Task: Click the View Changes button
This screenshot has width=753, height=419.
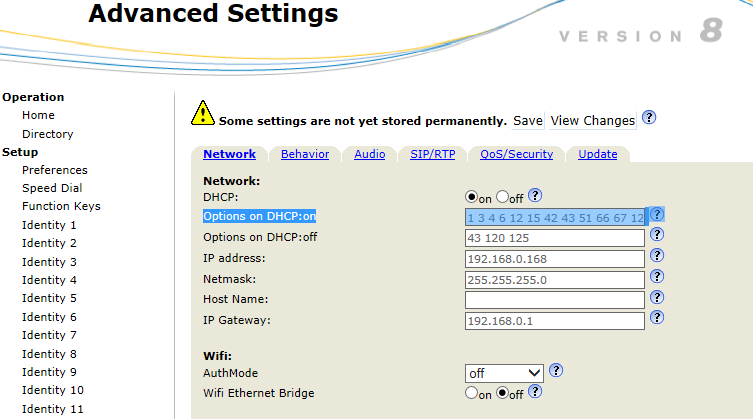Action: point(593,121)
